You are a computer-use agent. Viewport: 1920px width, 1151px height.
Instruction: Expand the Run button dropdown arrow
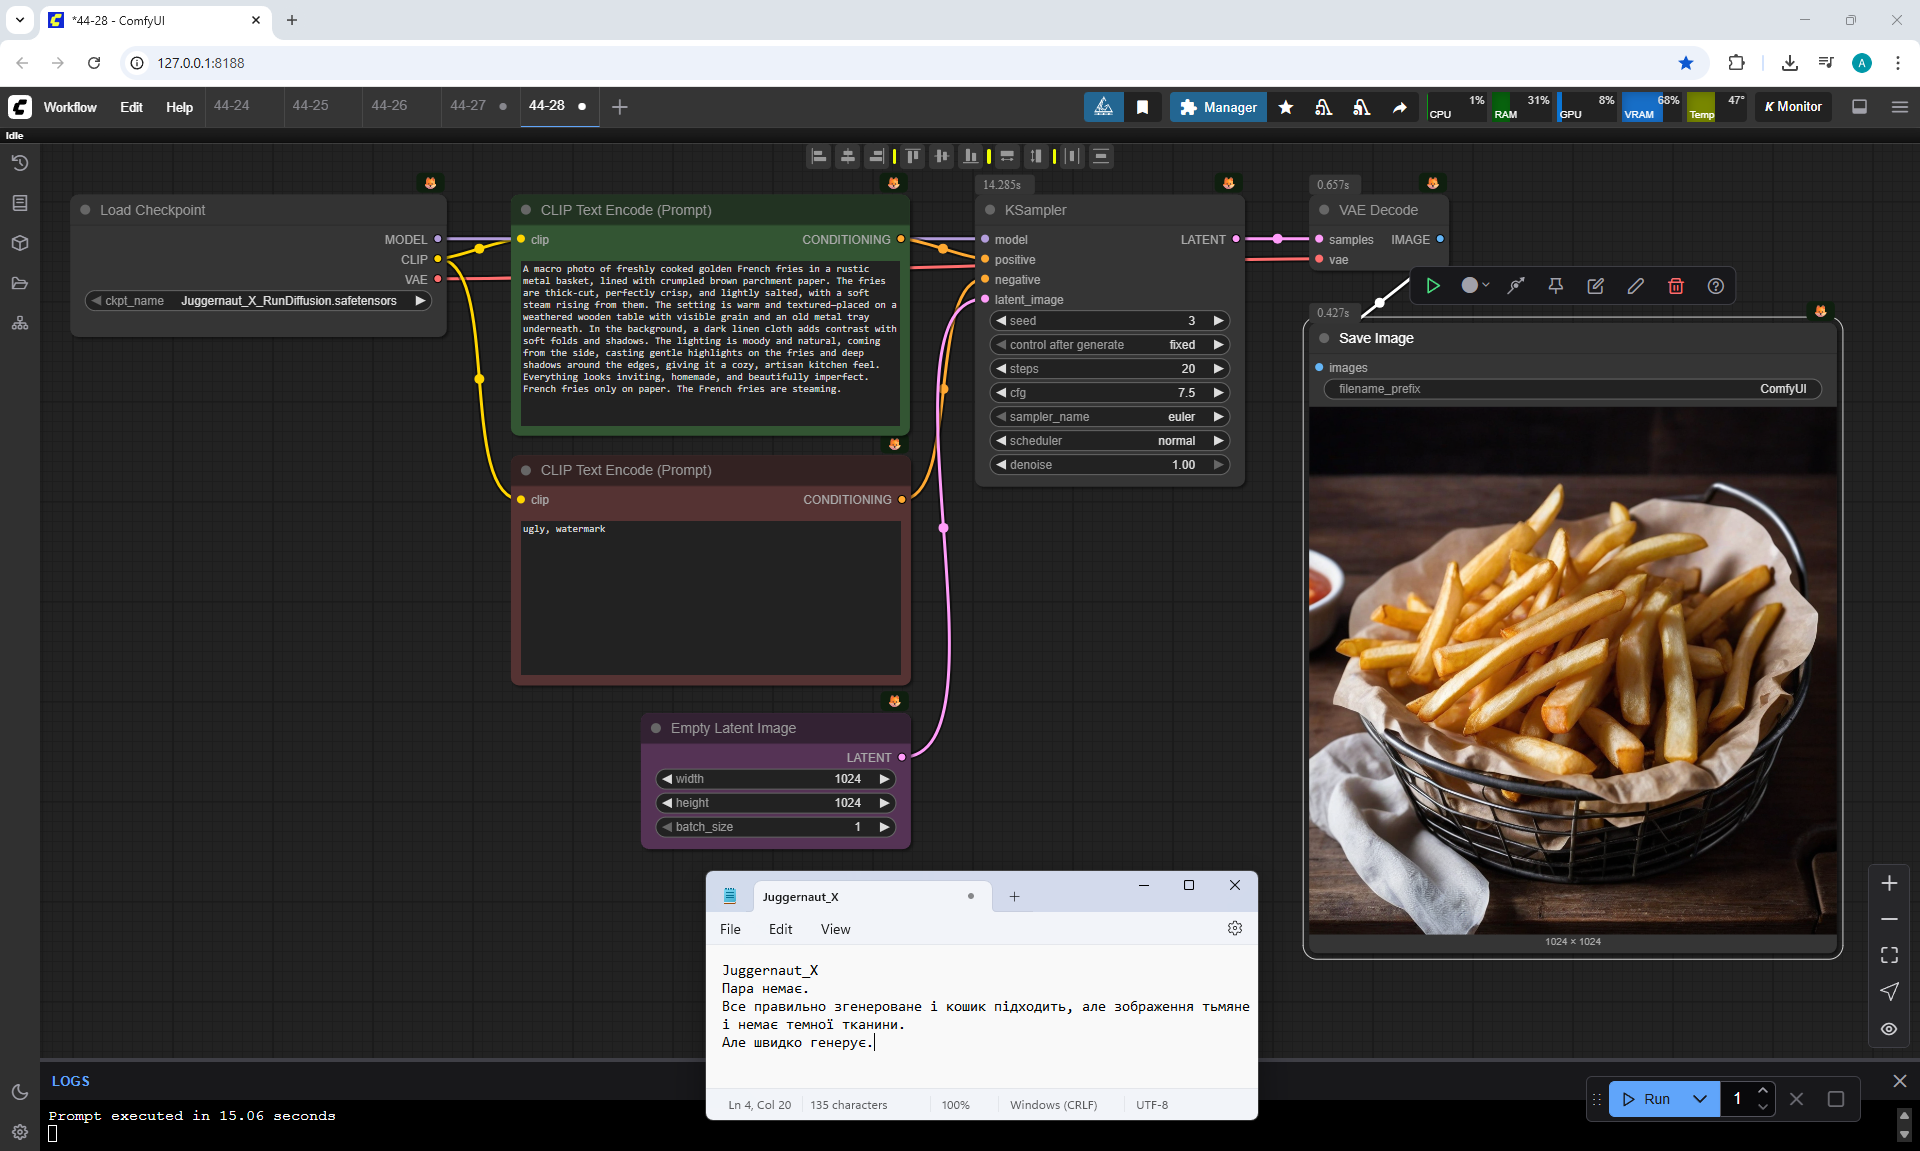[x=1700, y=1099]
